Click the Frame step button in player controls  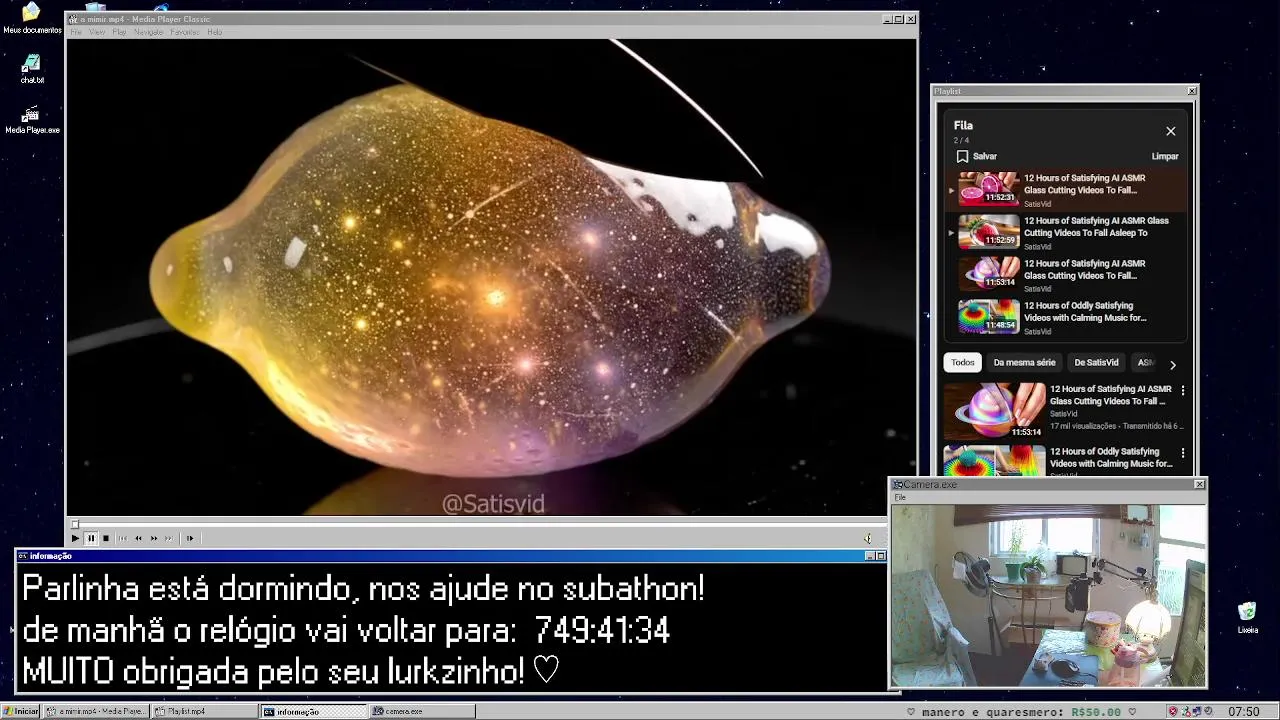(x=189, y=538)
